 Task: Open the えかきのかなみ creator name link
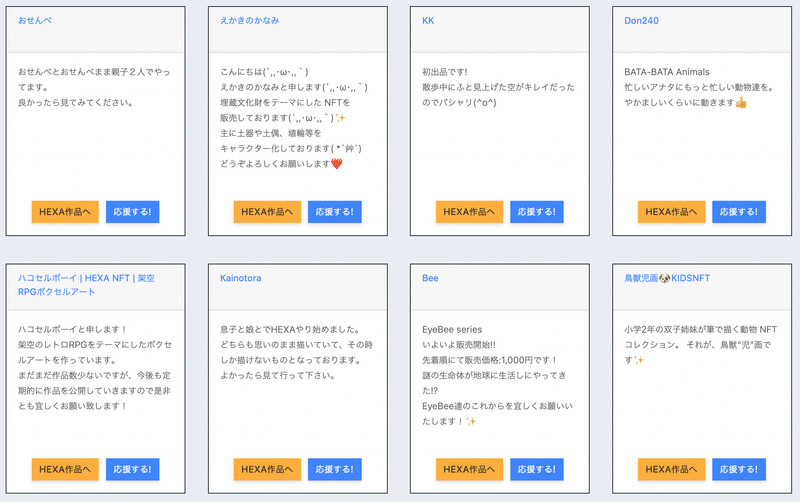249,20
